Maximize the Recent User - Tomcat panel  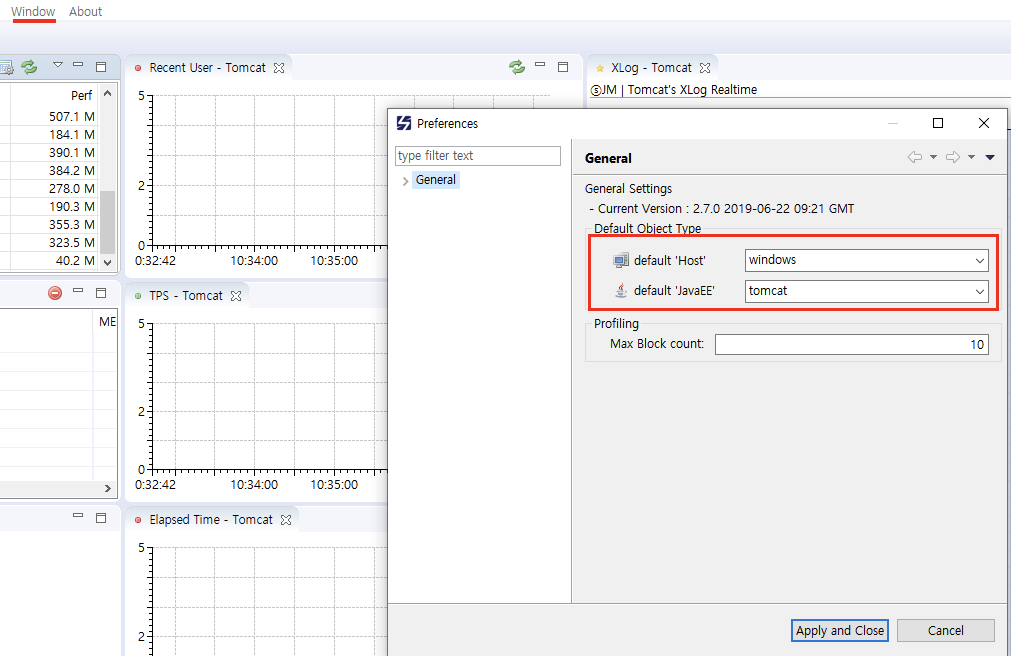pyautogui.click(x=563, y=66)
